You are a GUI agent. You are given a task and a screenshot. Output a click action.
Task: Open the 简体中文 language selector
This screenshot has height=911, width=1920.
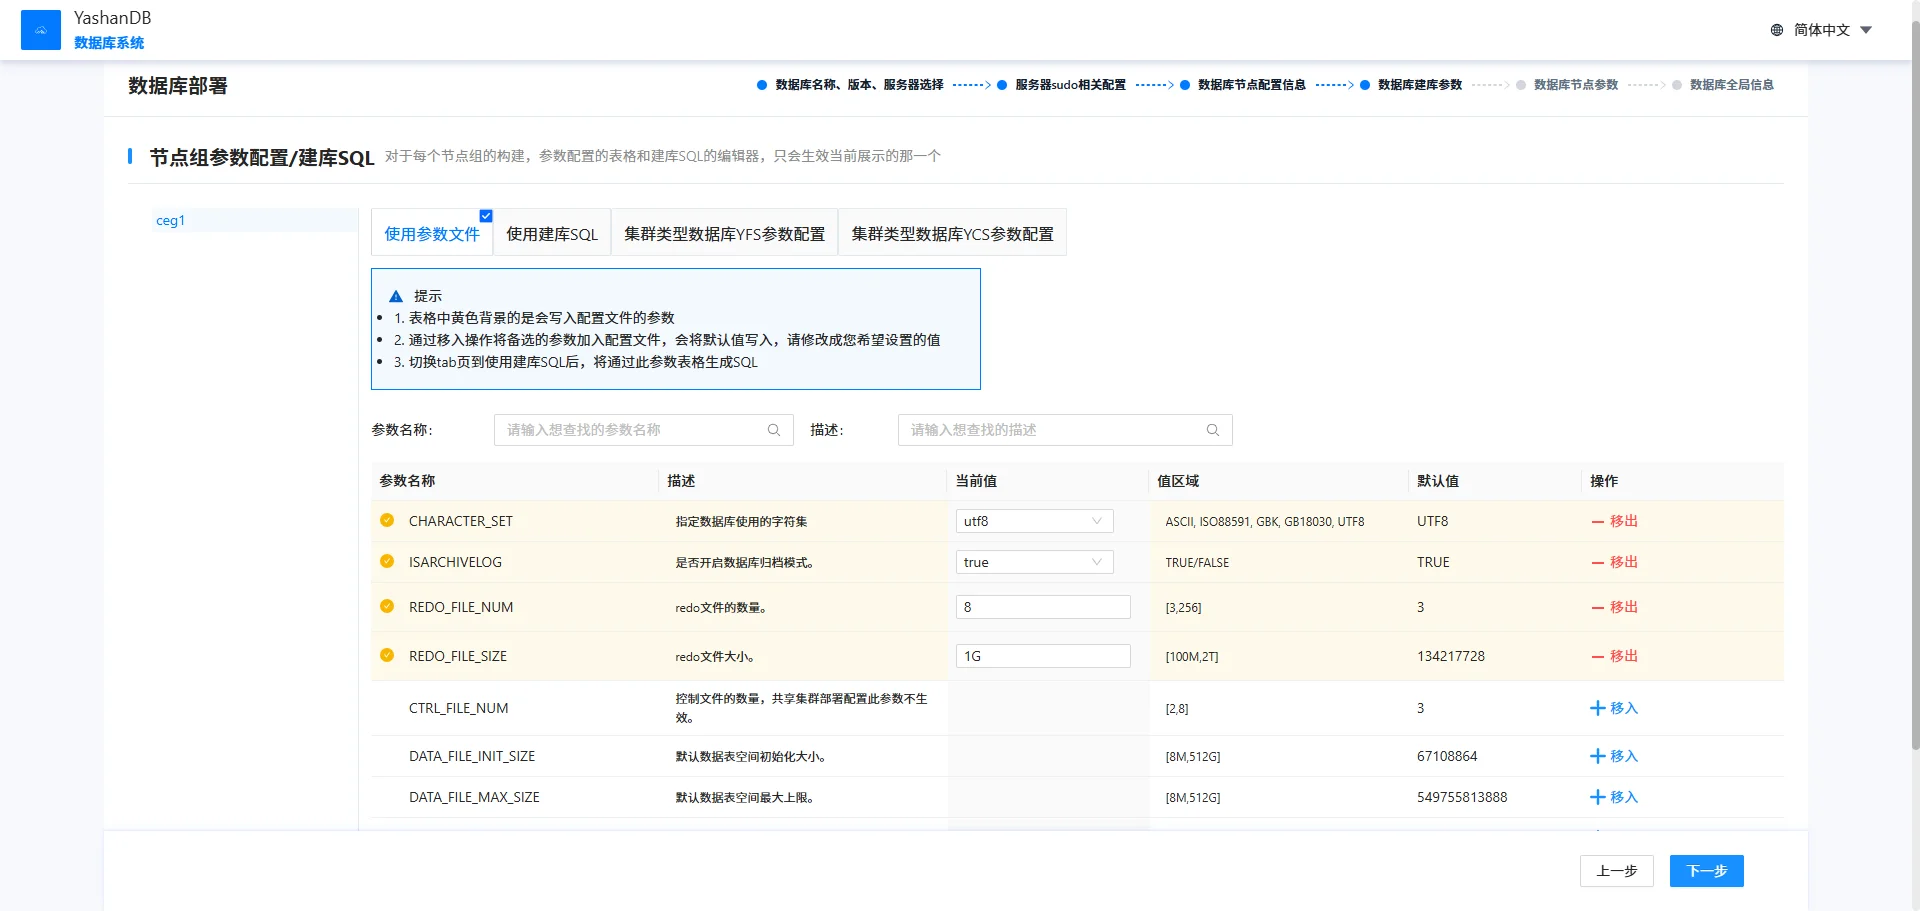1822,30
